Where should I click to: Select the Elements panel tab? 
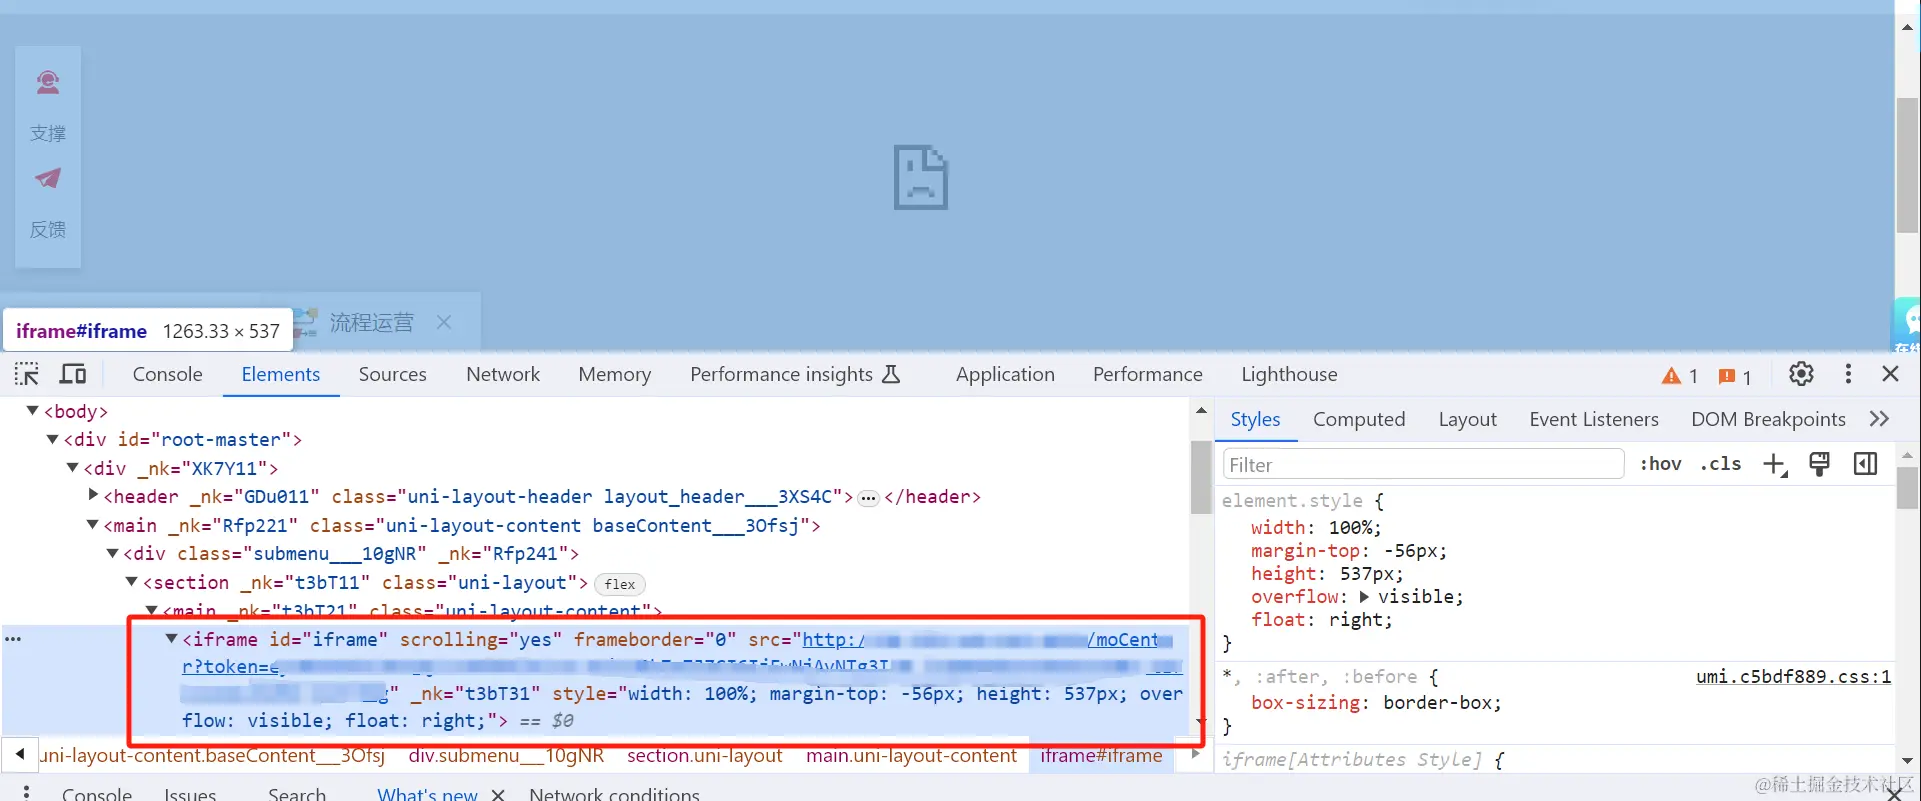pos(281,374)
